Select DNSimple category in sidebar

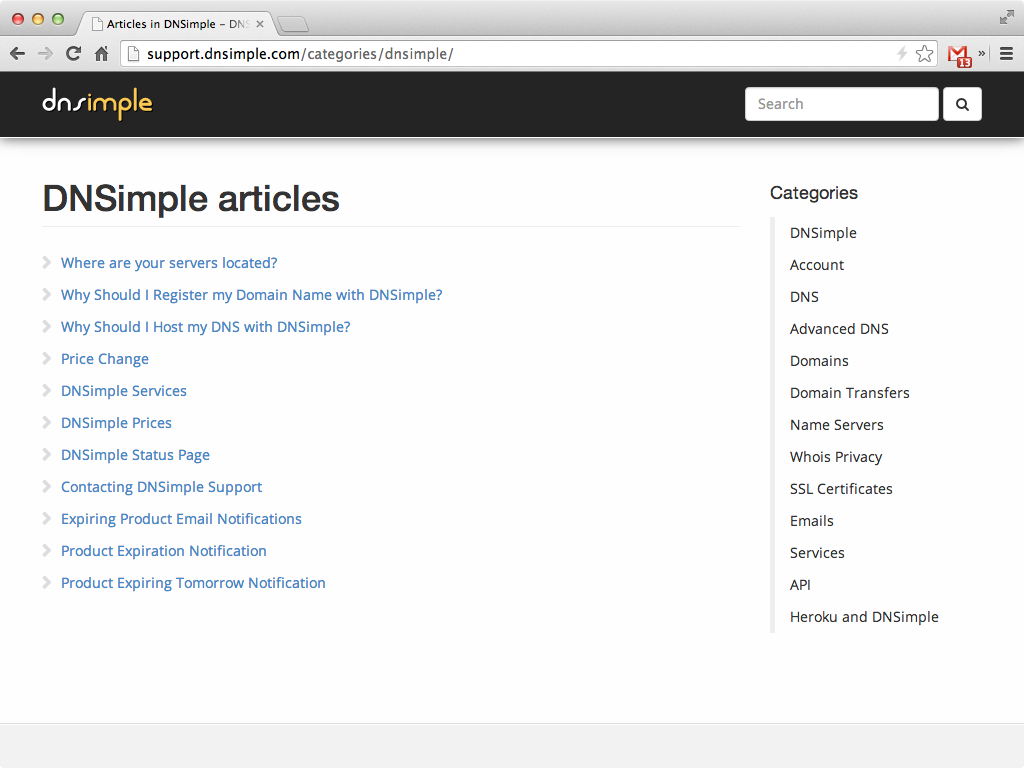823,233
